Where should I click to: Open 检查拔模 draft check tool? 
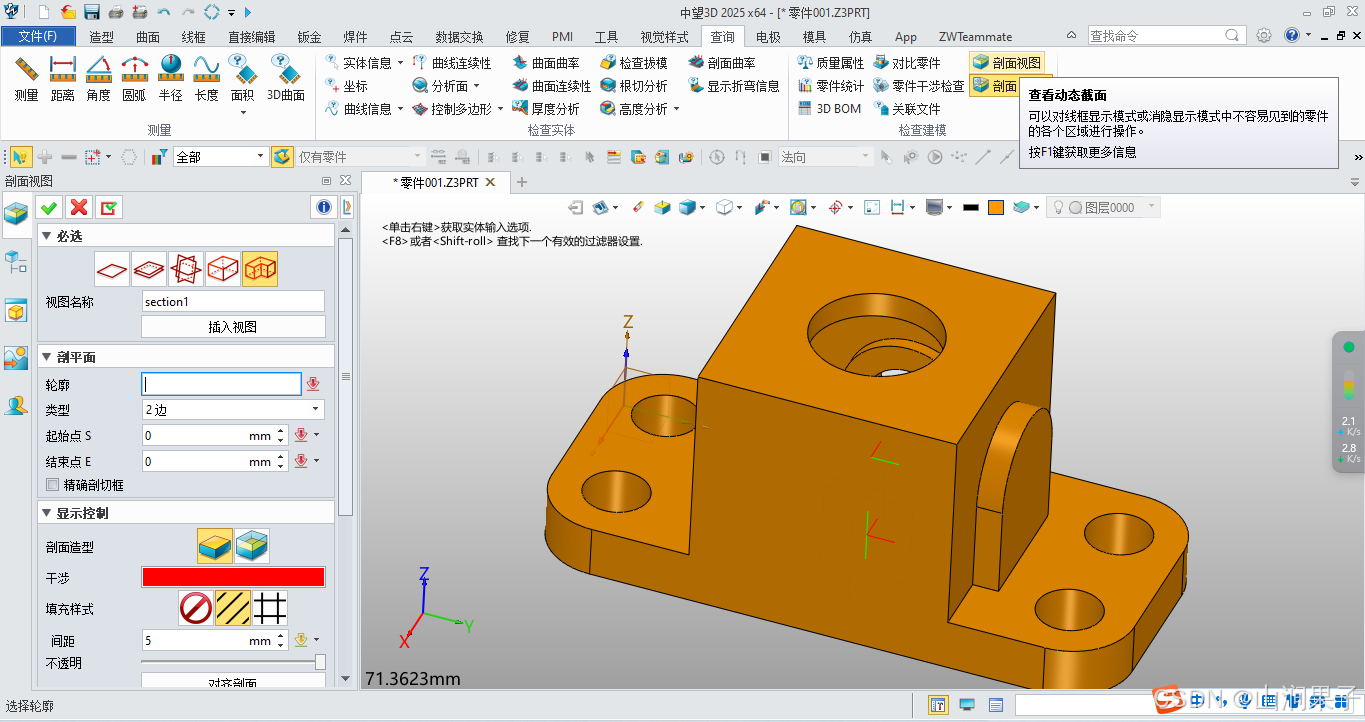point(634,63)
